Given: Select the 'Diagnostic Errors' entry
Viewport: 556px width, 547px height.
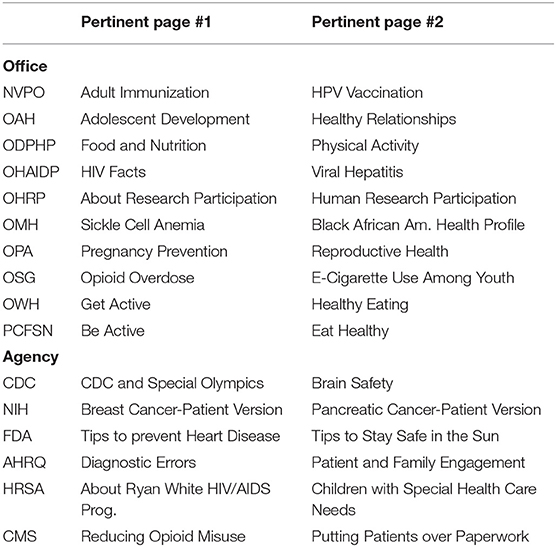Looking at the screenshot, I should point(138,463).
